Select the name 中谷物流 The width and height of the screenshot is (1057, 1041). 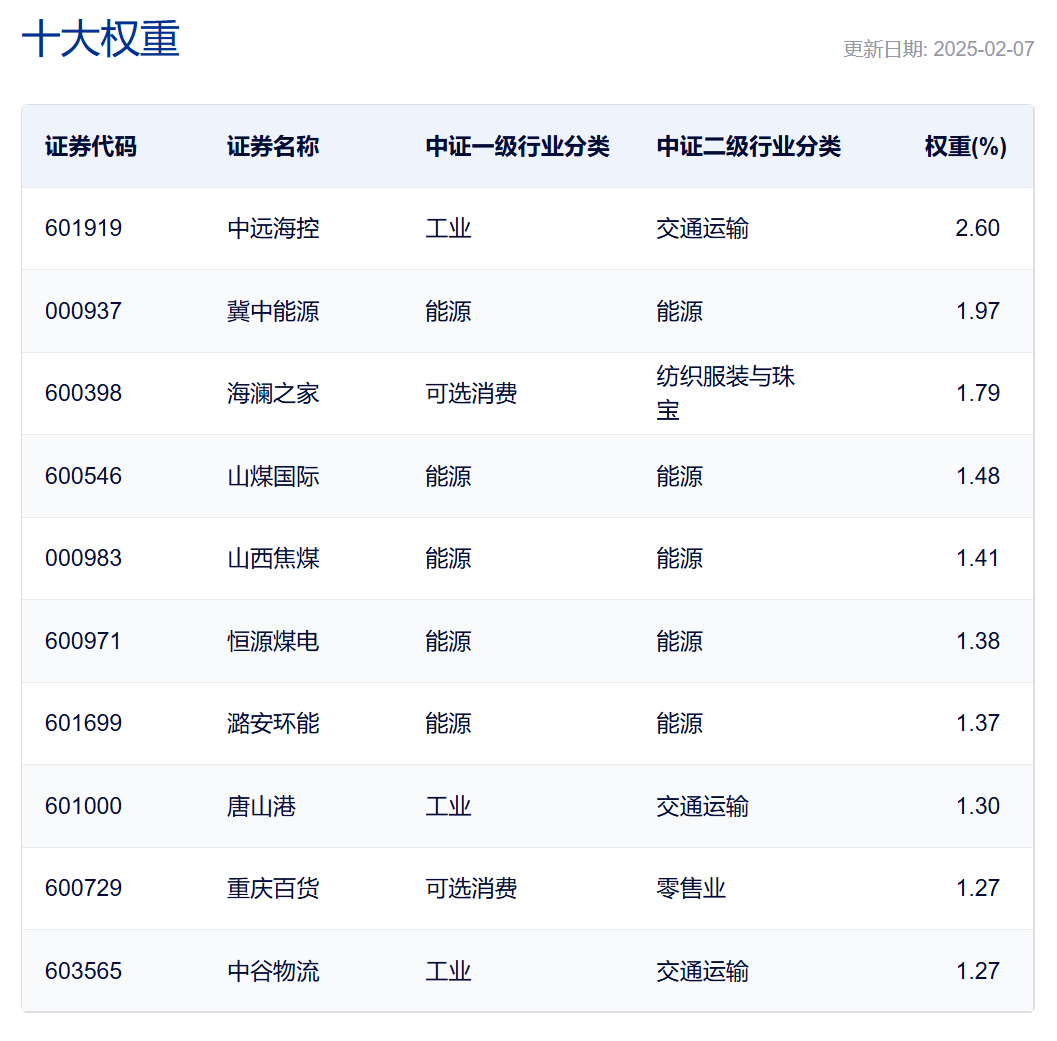pyautogui.click(x=273, y=972)
